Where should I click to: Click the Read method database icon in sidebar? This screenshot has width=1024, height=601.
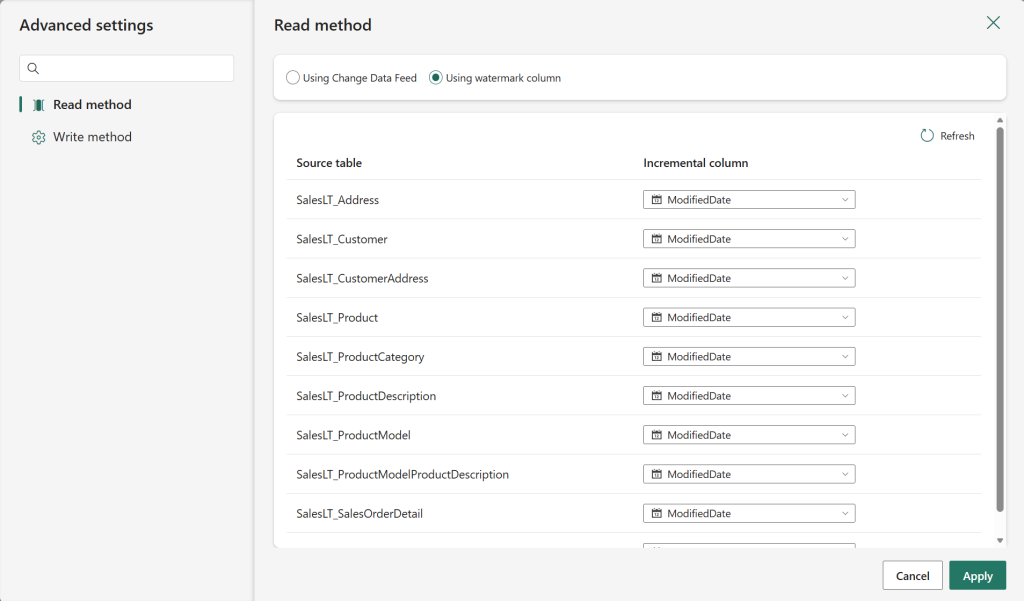38,104
